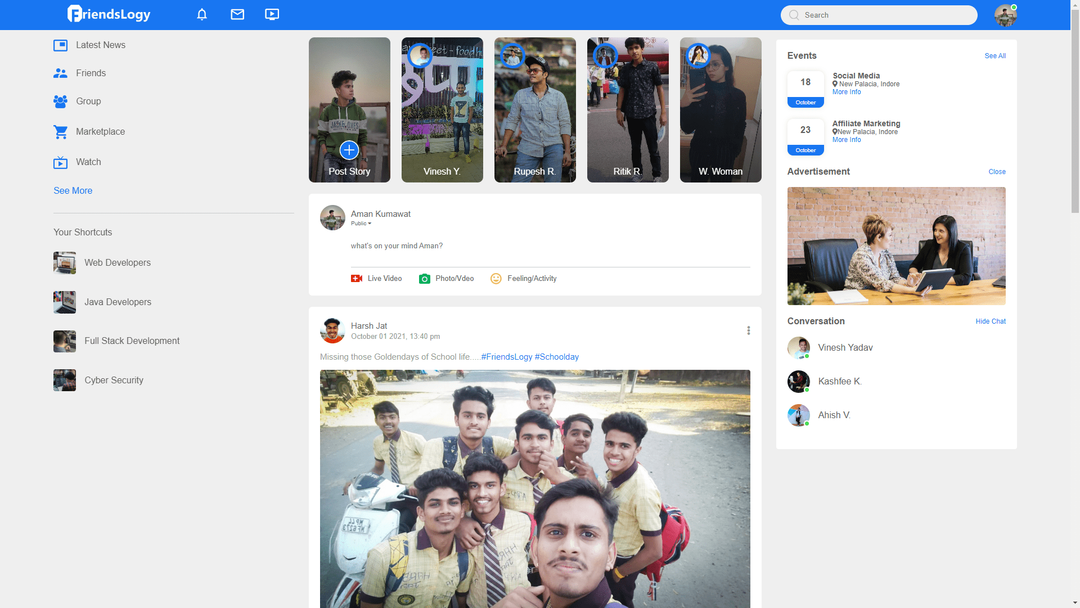The width and height of the screenshot is (1080, 608).
Task: Click the video watch icon in navbar
Action: click(272, 15)
